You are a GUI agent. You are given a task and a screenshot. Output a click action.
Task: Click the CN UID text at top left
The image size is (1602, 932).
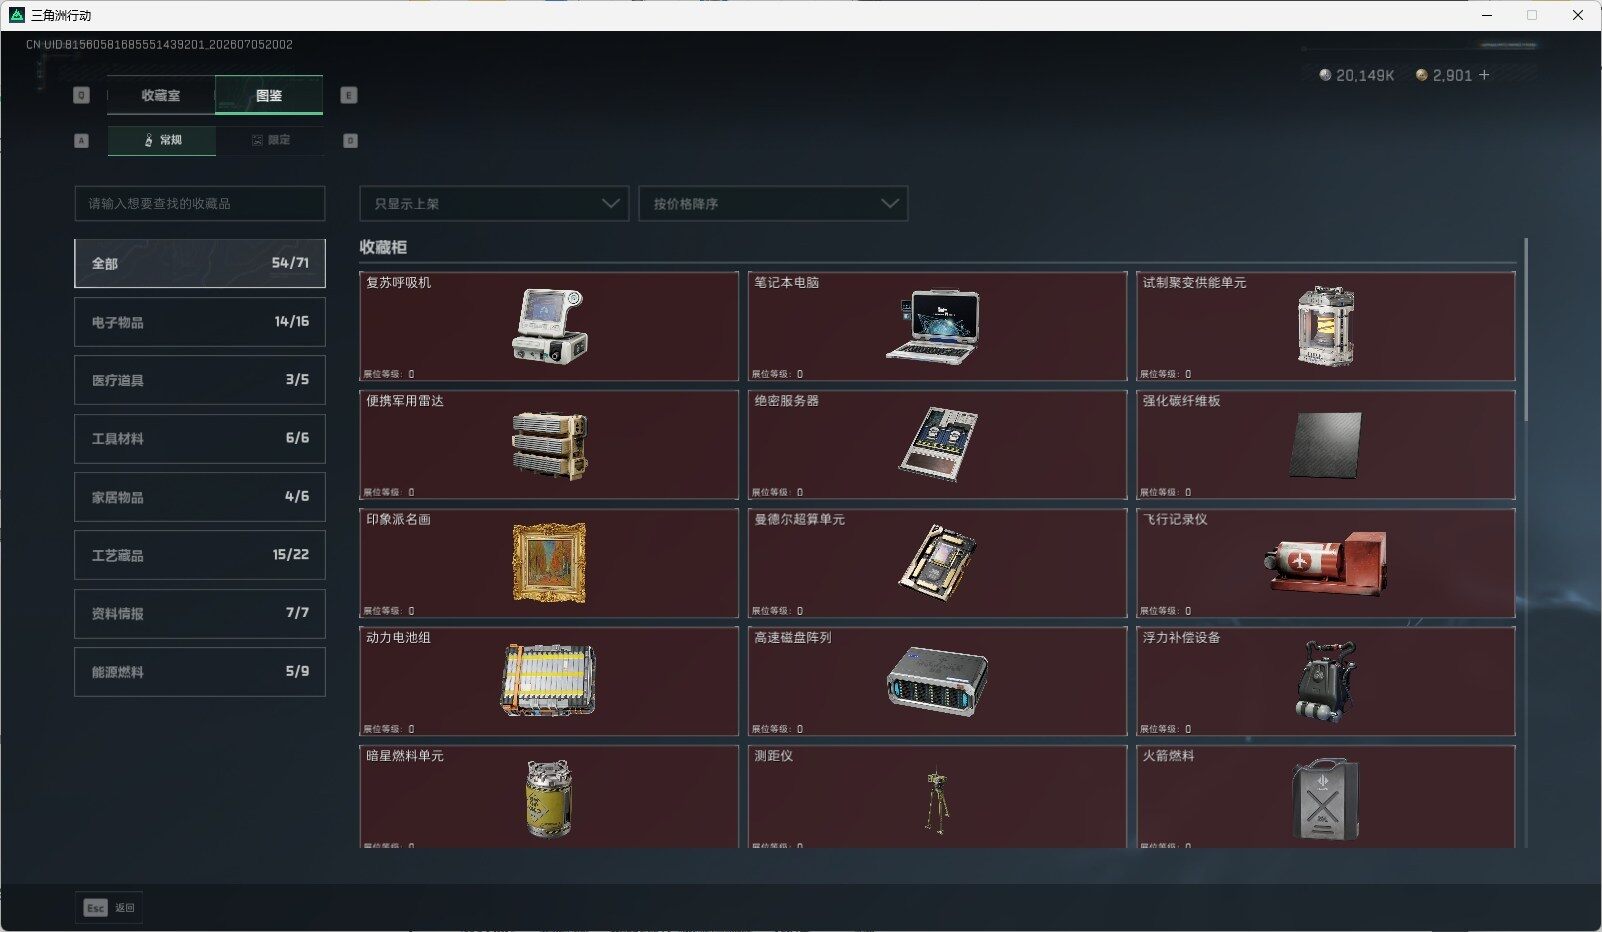tap(159, 45)
